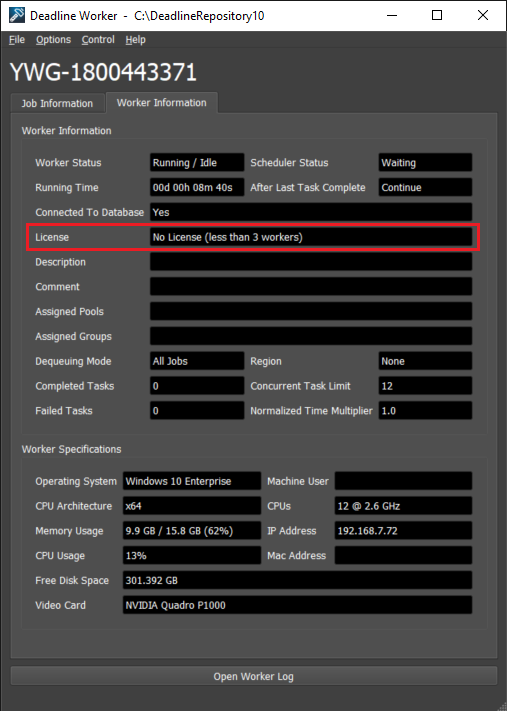This screenshot has height=711, width=507.
Task: Click the IP Address value '192.168.7.72'
Action: [x=403, y=531]
